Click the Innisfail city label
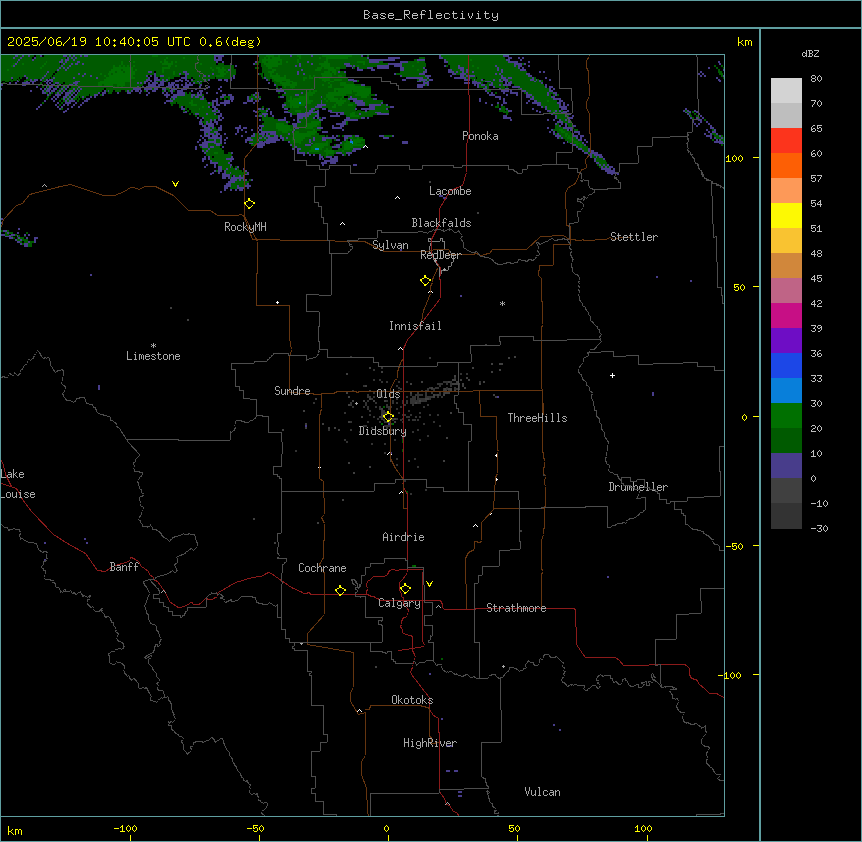 pos(415,326)
